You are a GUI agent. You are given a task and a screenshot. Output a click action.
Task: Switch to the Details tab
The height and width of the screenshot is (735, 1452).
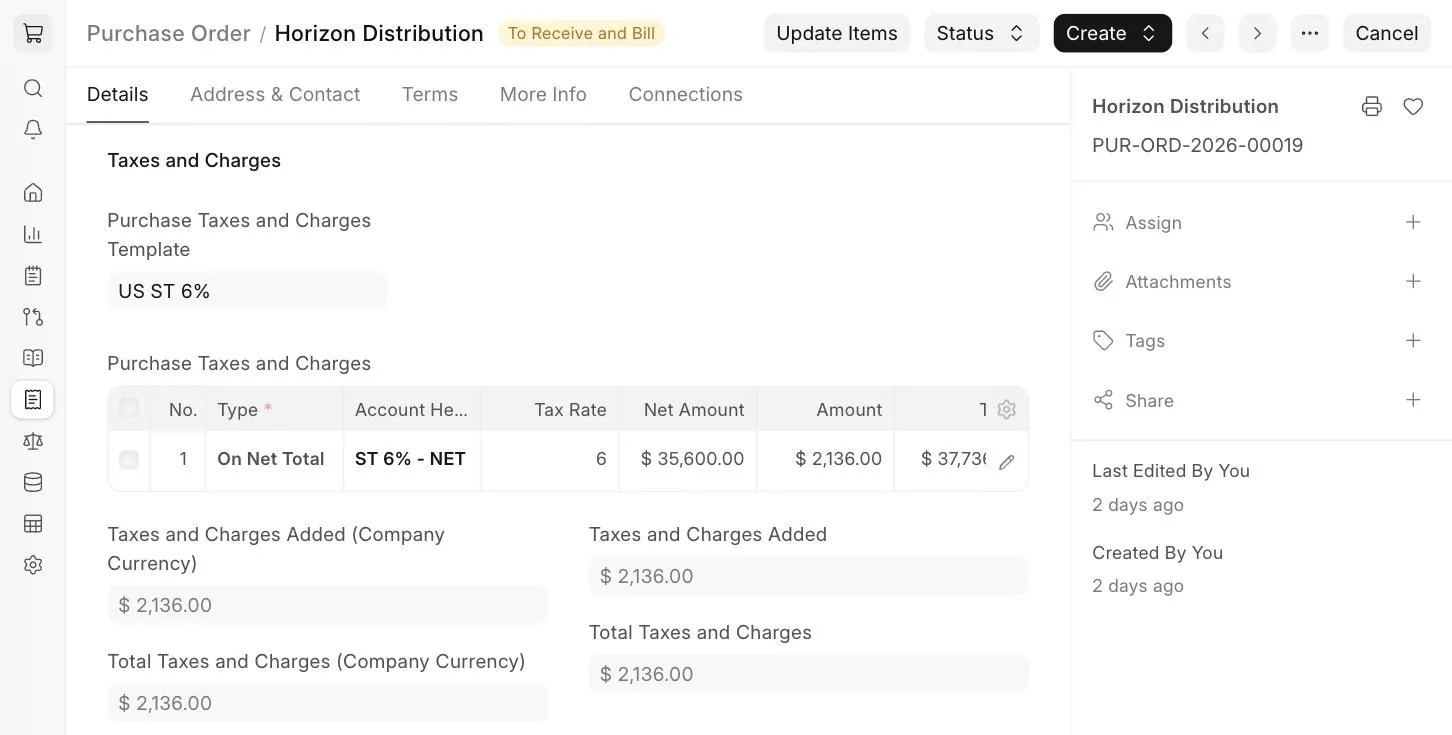118,94
